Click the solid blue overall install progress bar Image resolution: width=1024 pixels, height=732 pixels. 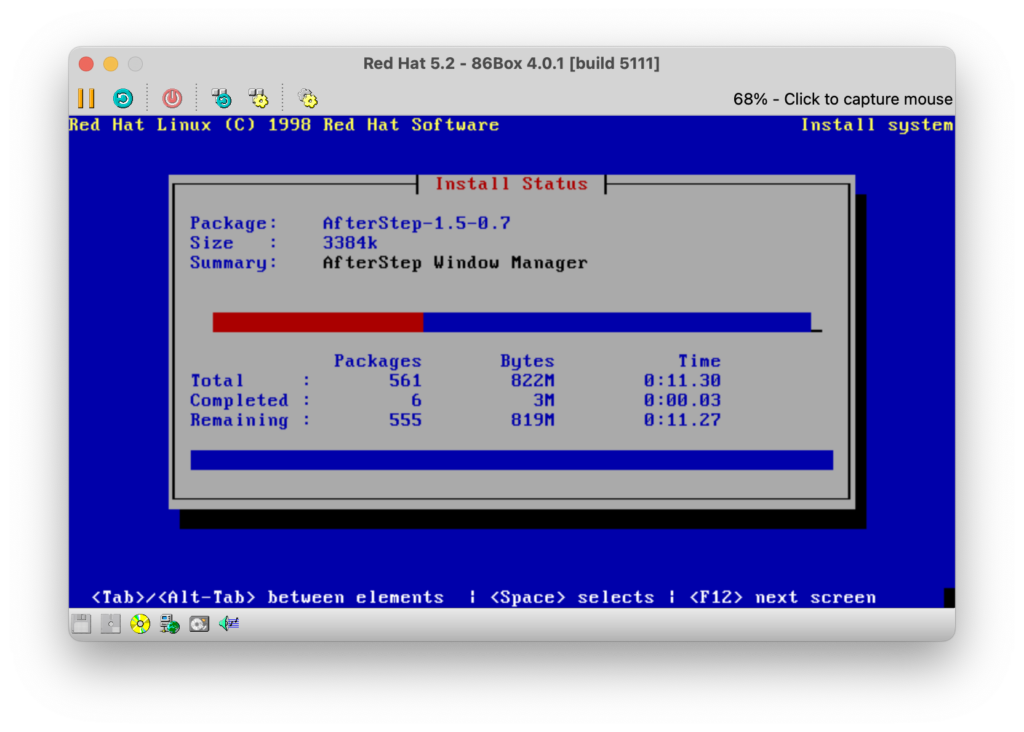point(512,460)
